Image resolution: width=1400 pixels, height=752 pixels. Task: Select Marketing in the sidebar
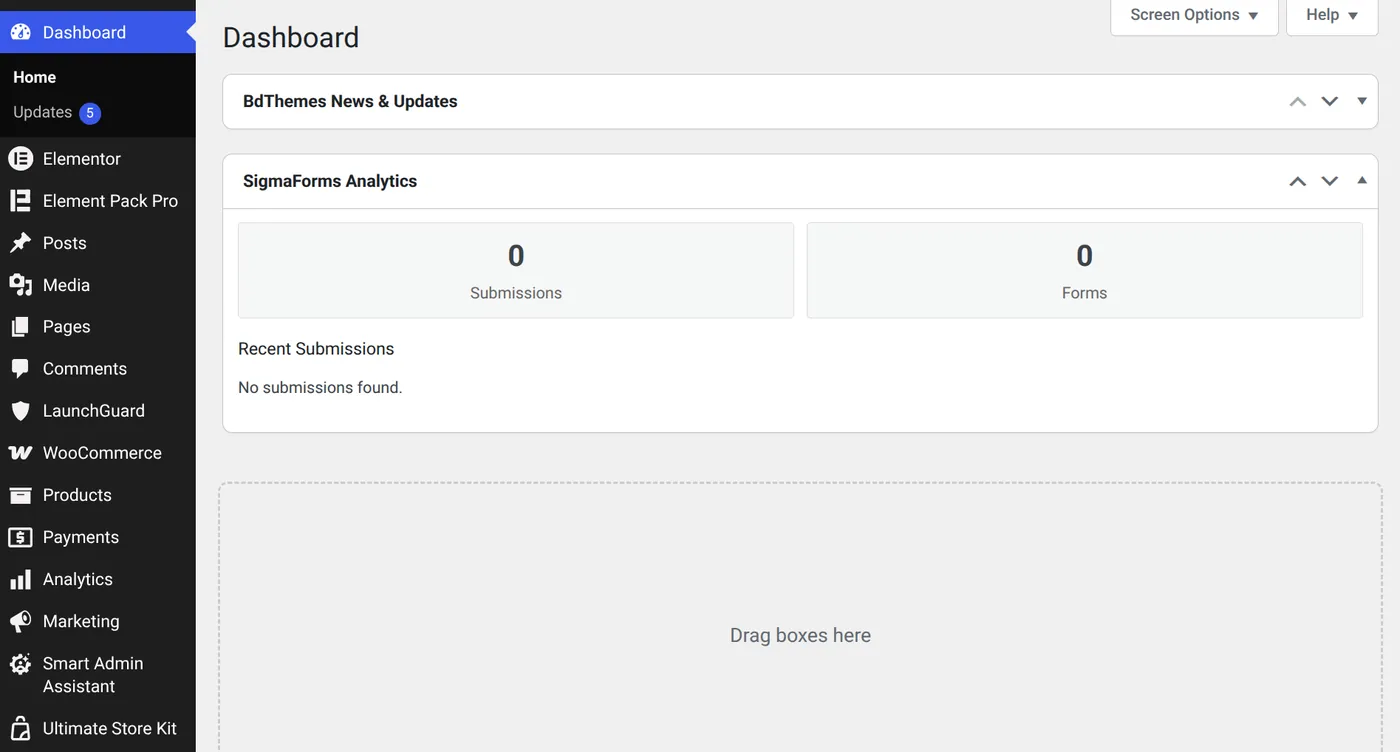click(98, 621)
